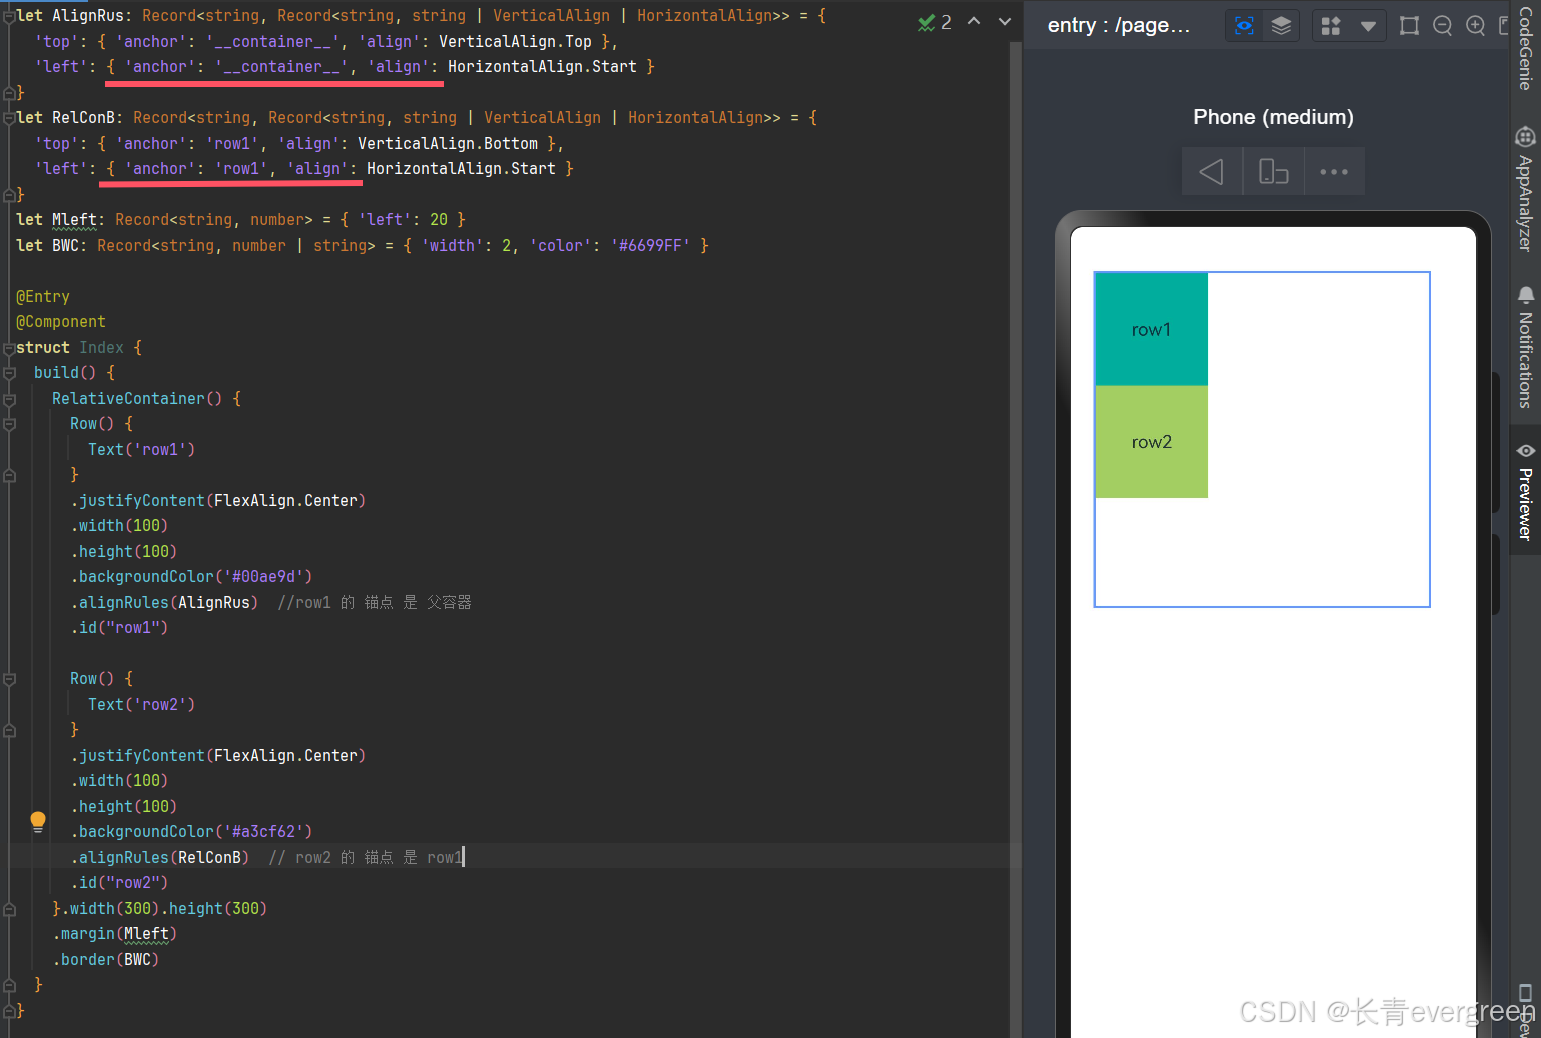Open the AppAnalyzer side tab
The height and width of the screenshot is (1038, 1541).
1525,188
